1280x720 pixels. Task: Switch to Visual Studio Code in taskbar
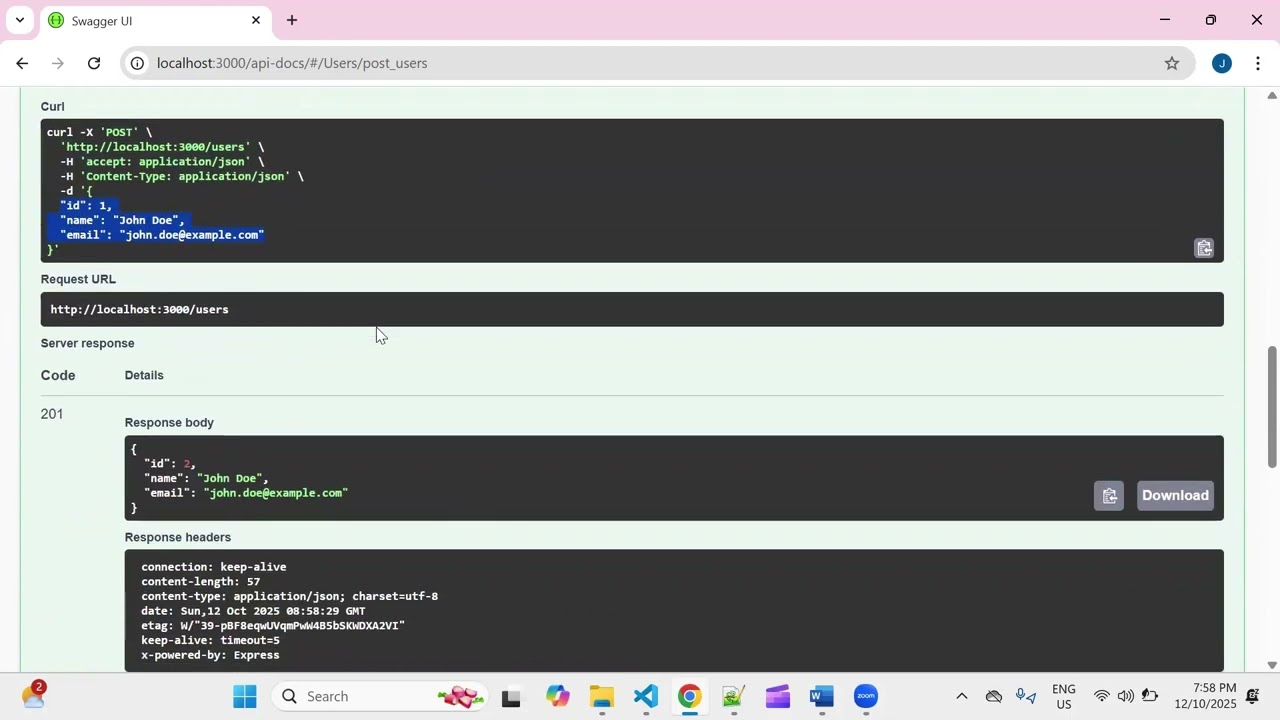(646, 696)
